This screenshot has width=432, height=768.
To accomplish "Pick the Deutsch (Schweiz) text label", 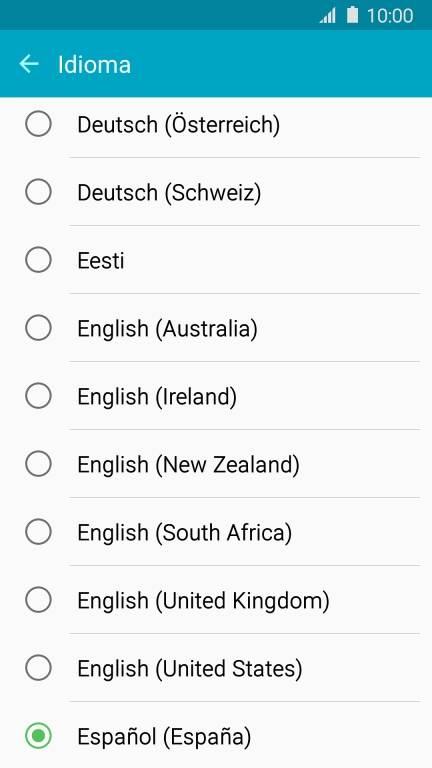I will [169, 192].
